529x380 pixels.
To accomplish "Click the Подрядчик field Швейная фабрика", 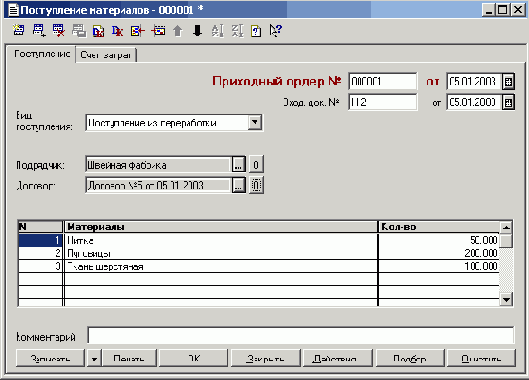I will [x=159, y=165].
